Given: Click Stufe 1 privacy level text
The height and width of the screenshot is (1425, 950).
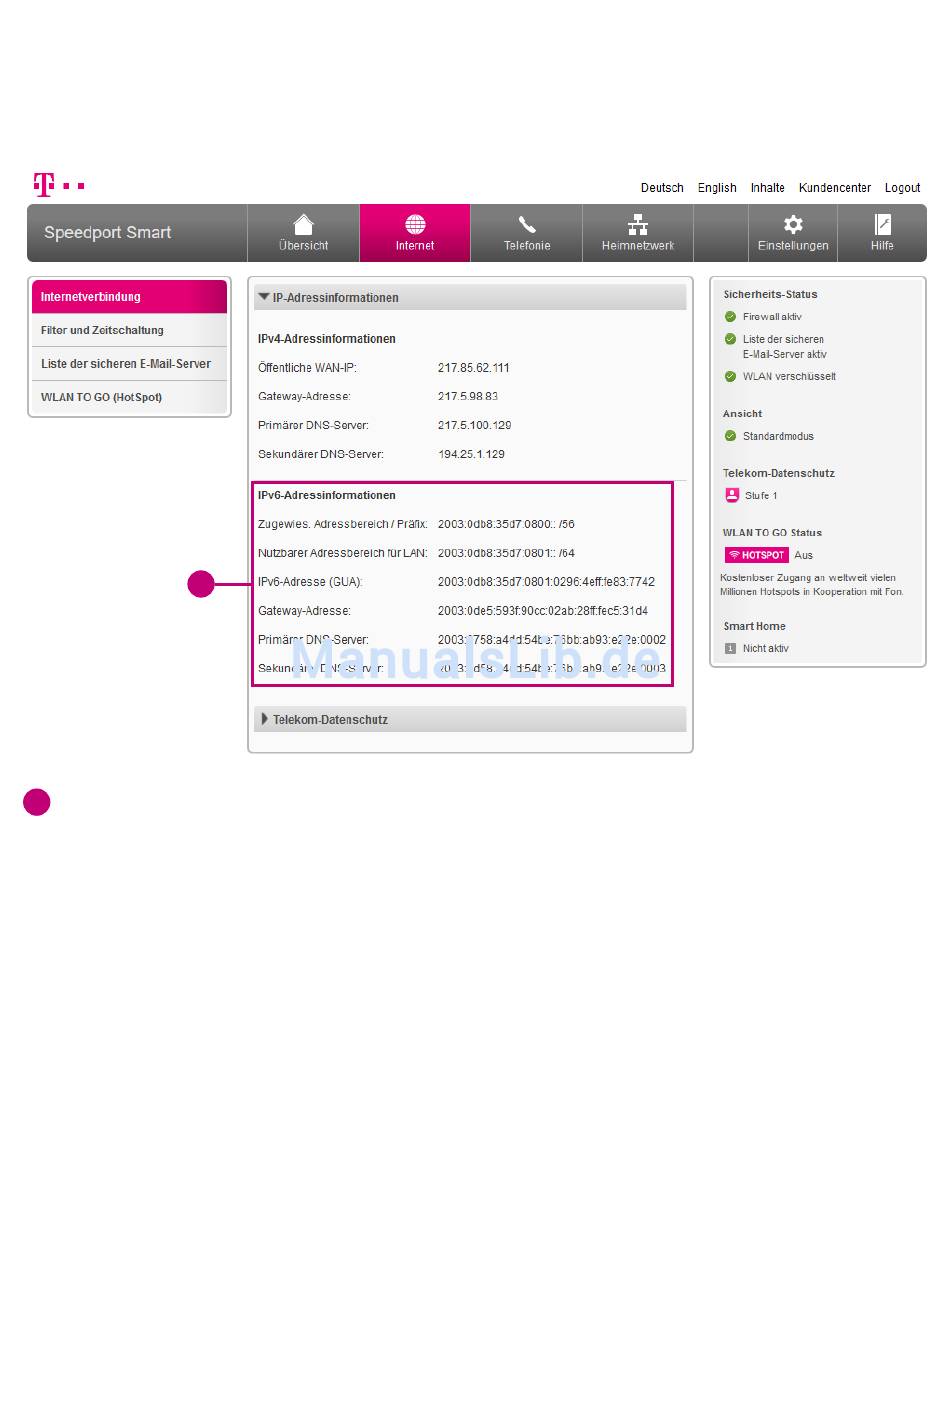Looking at the screenshot, I should pos(761,496).
